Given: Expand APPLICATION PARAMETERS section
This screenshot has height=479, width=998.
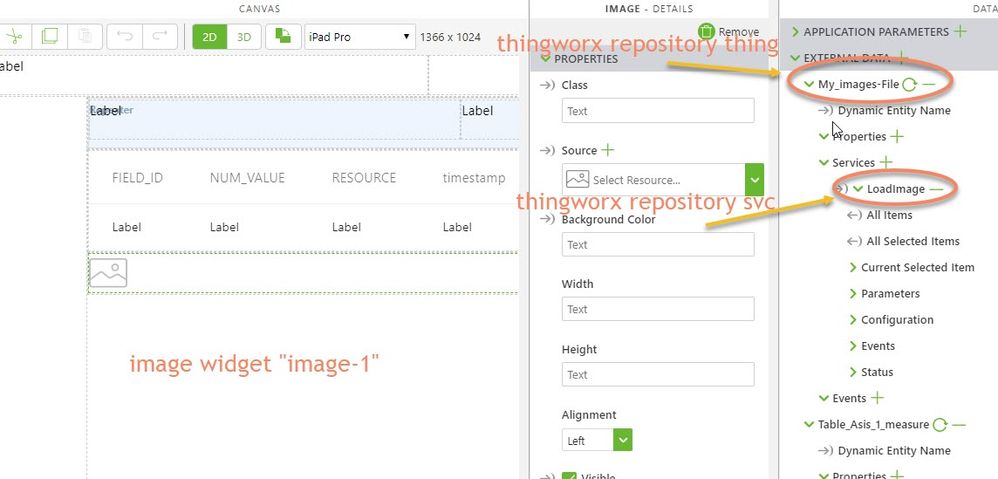Looking at the screenshot, I should (x=795, y=31).
